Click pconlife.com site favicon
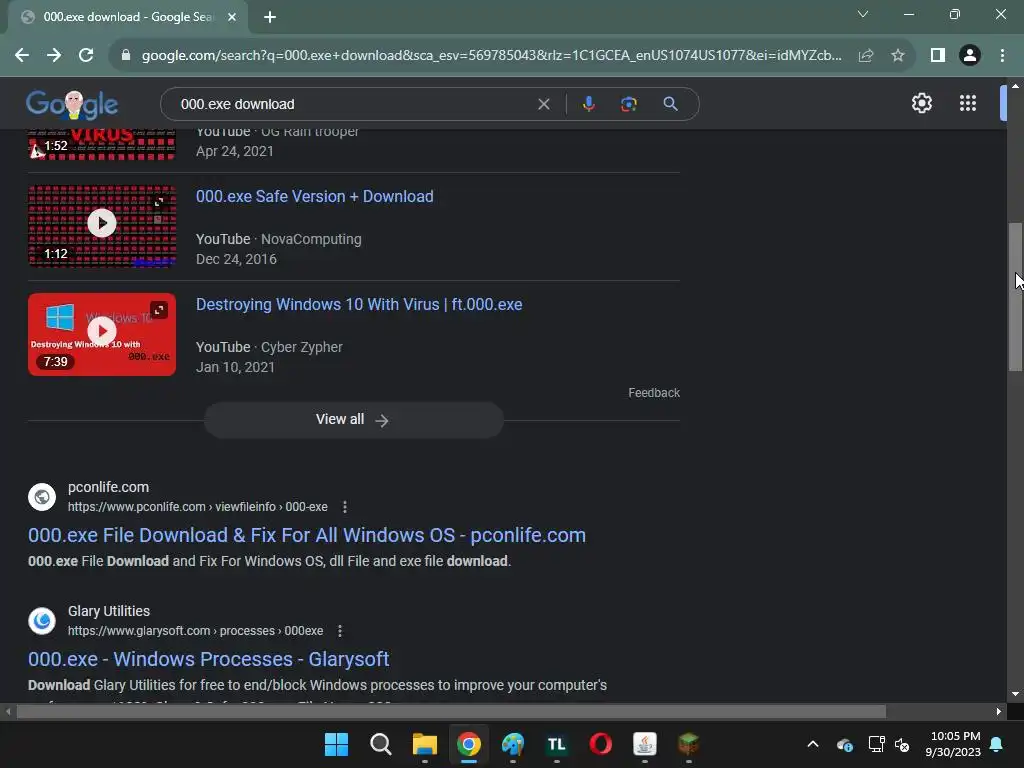 42,497
